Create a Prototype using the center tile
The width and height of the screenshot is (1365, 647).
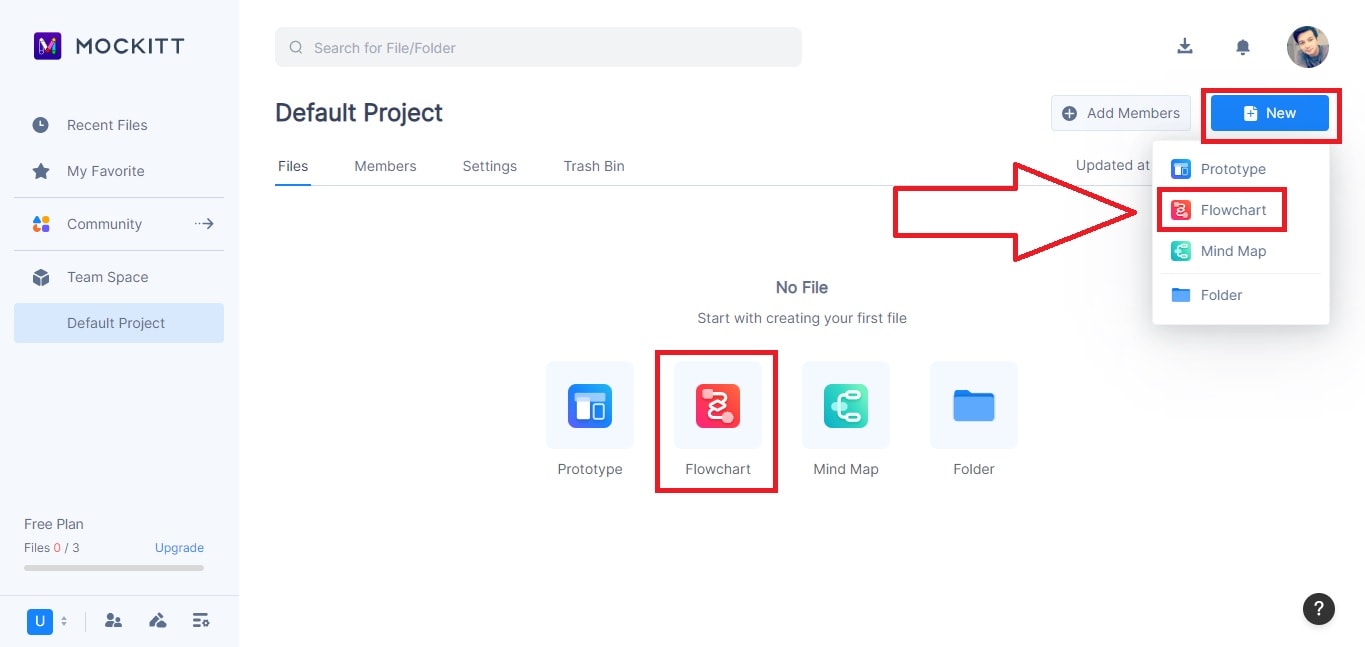click(x=590, y=405)
